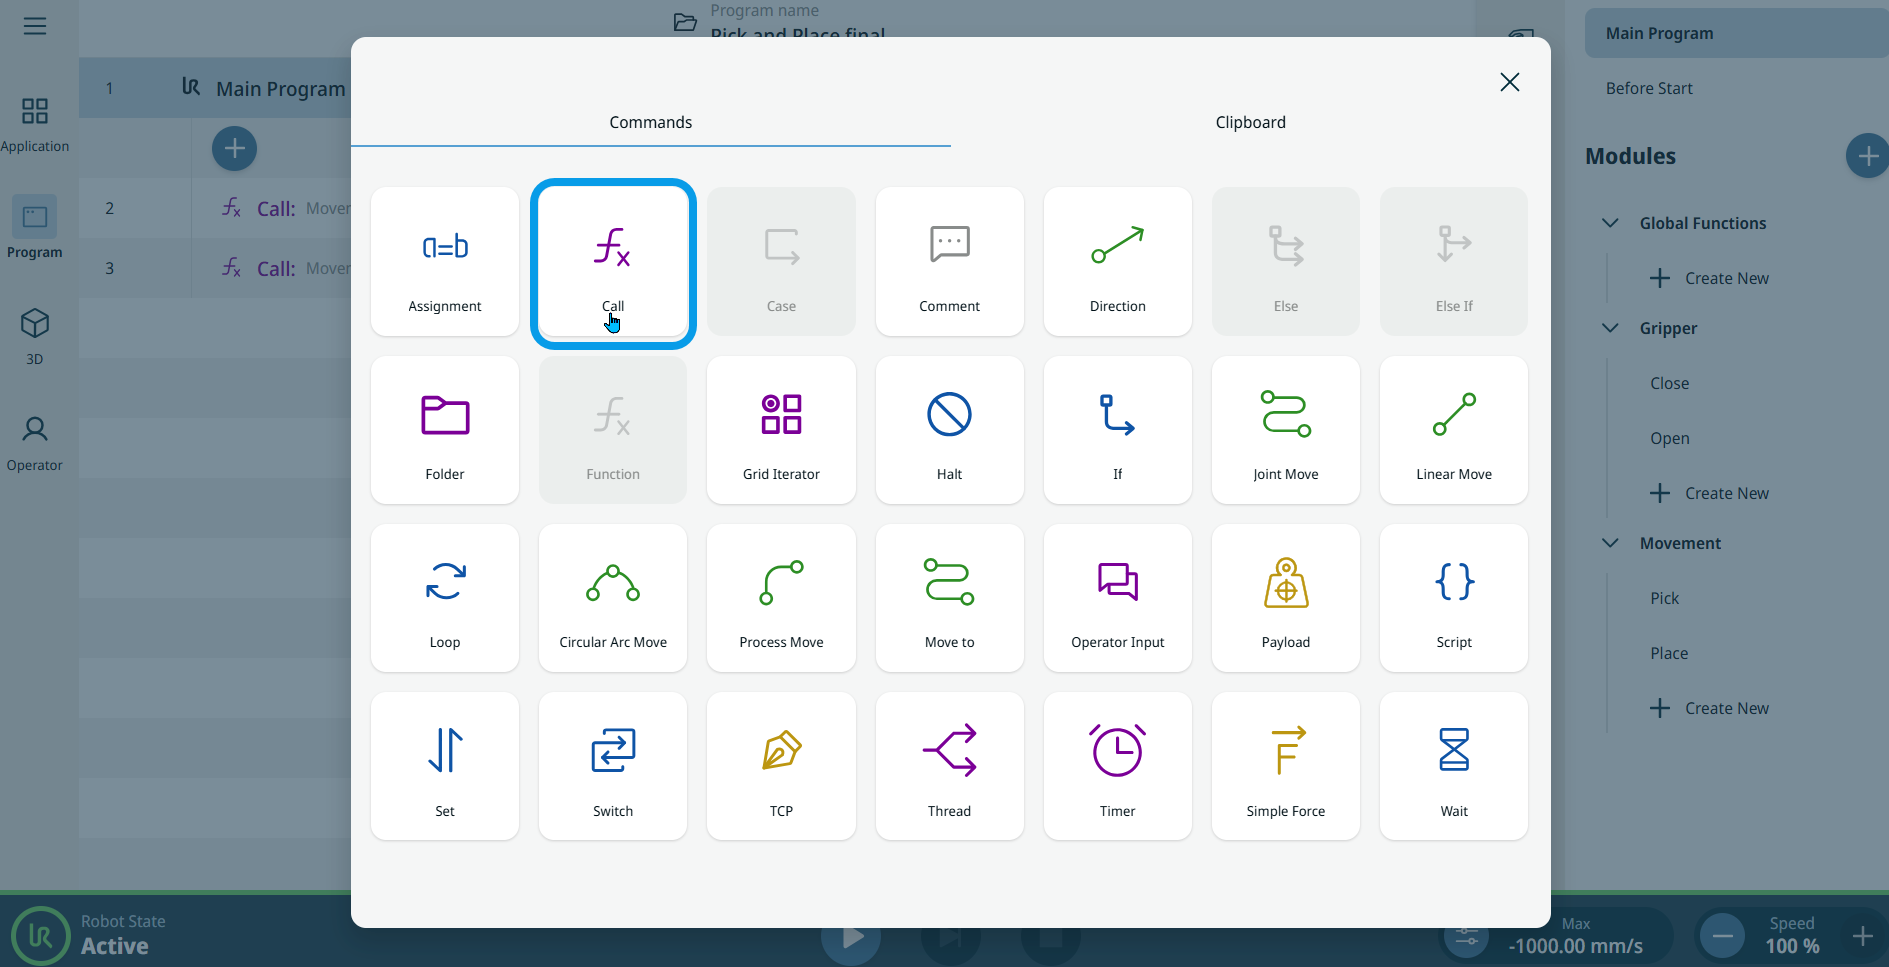
Task: Collapse the Movement module group
Action: point(1610,543)
